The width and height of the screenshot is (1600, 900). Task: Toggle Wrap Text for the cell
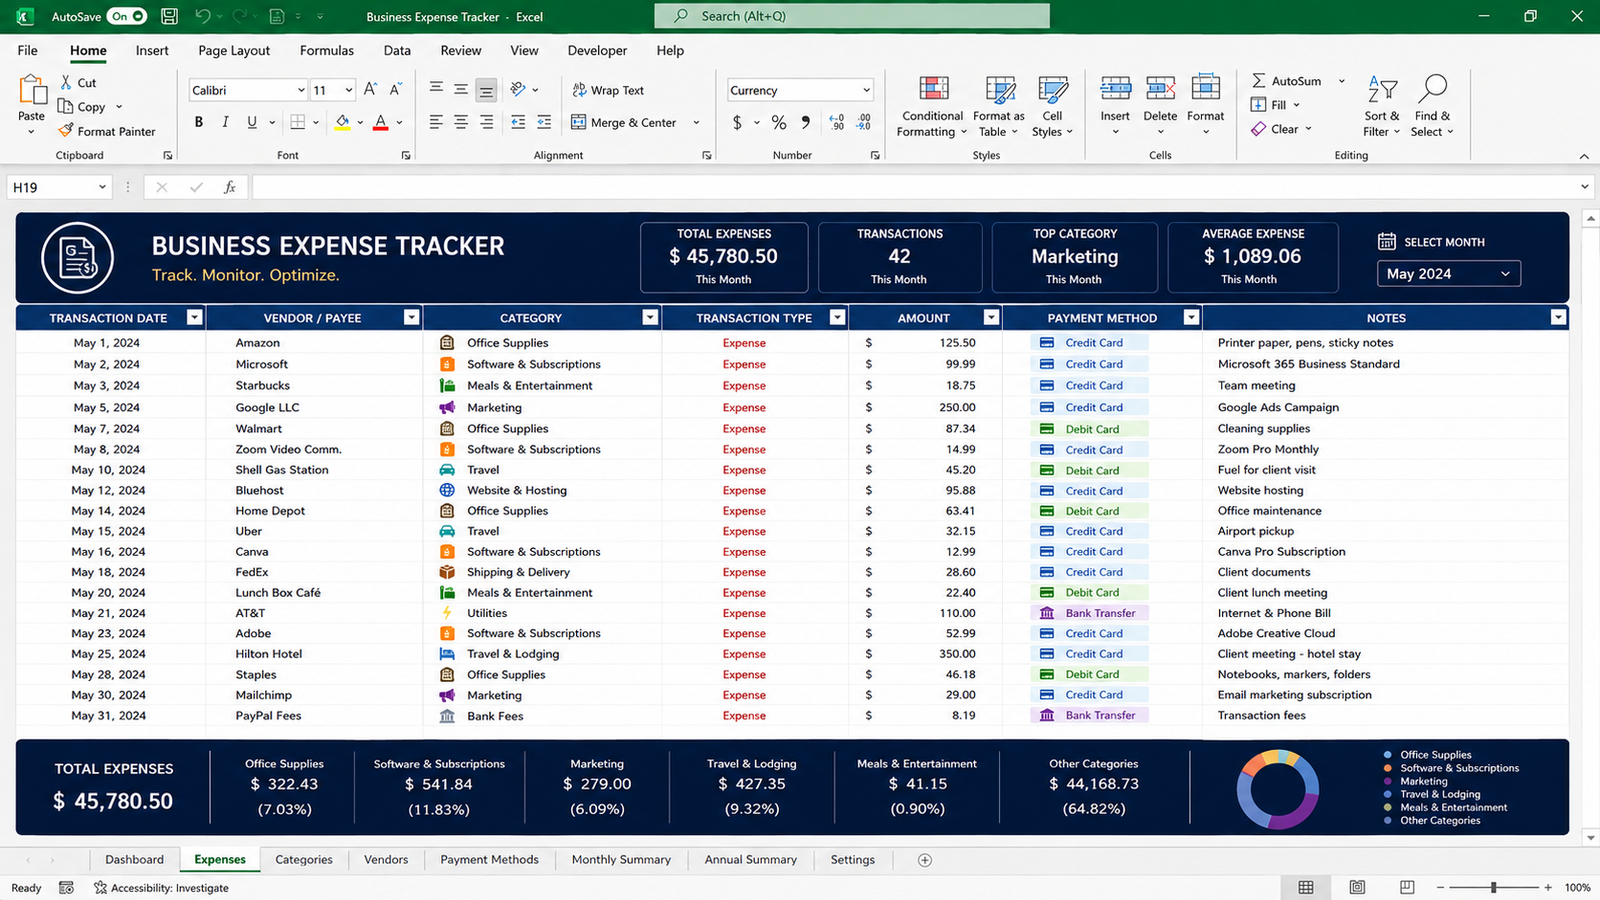(608, 90)
